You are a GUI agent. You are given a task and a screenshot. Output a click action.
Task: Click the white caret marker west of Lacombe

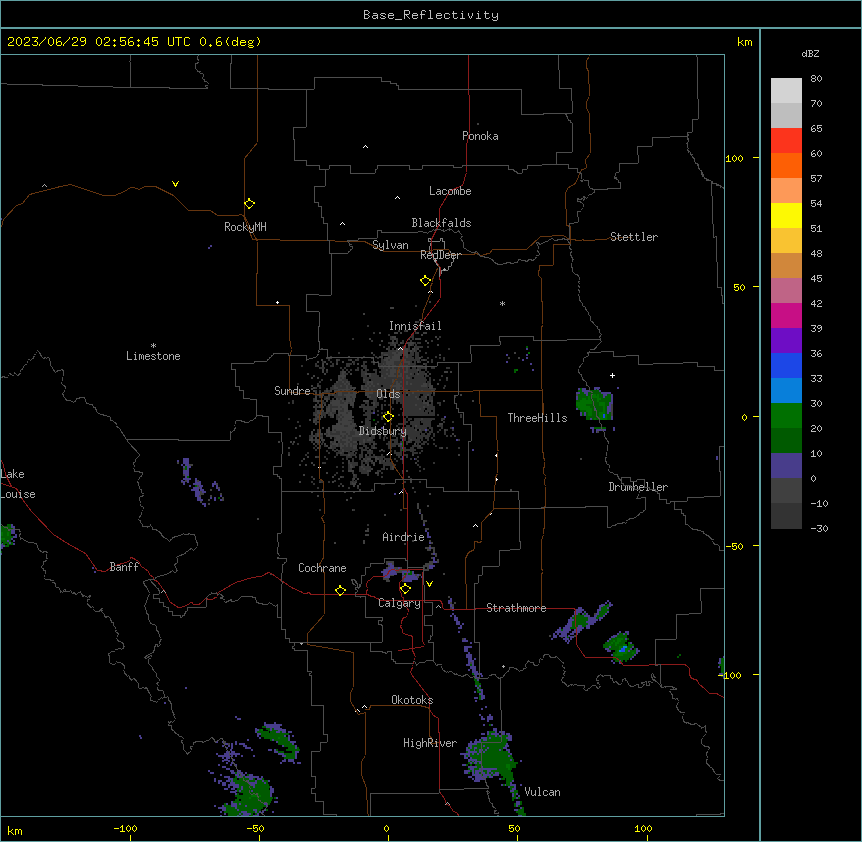[397, 198]
